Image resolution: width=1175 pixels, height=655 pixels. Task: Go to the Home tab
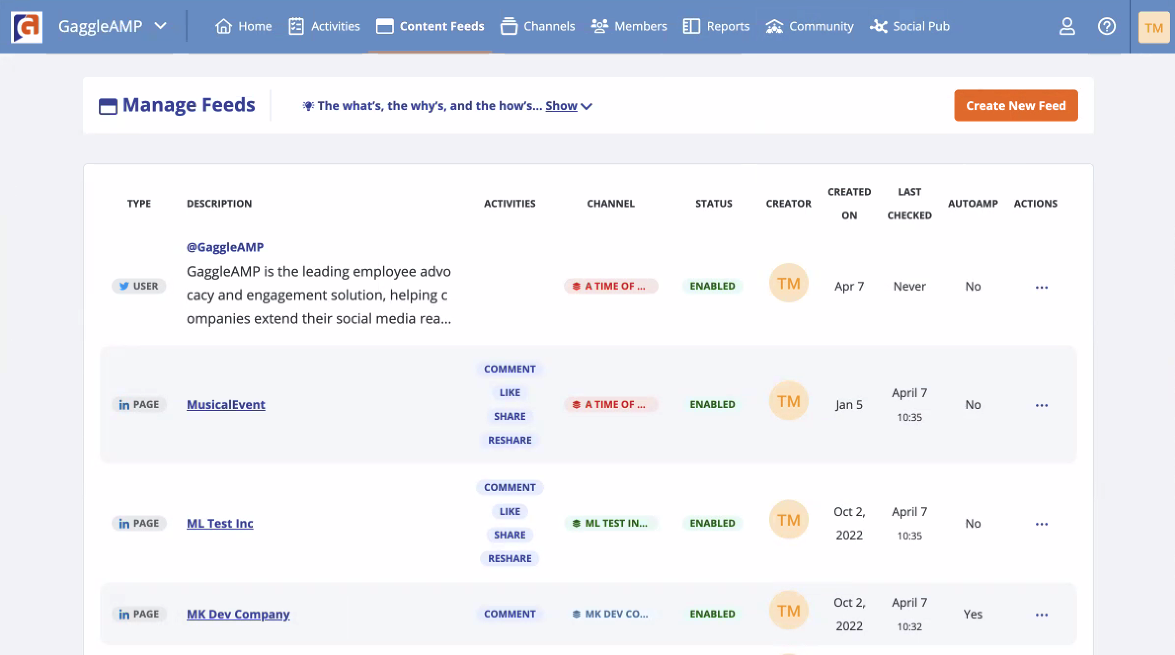[x=244, y=26]
